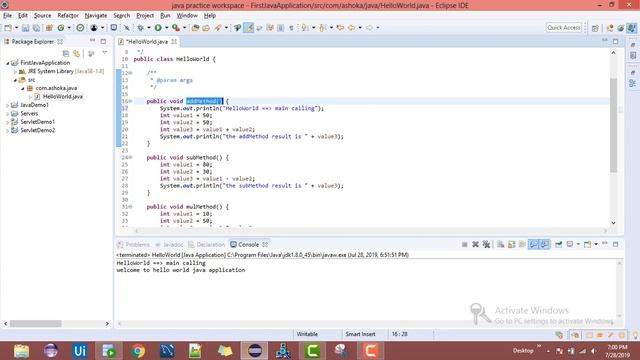Click the Back navigation arrow icon

click(351, 28)
